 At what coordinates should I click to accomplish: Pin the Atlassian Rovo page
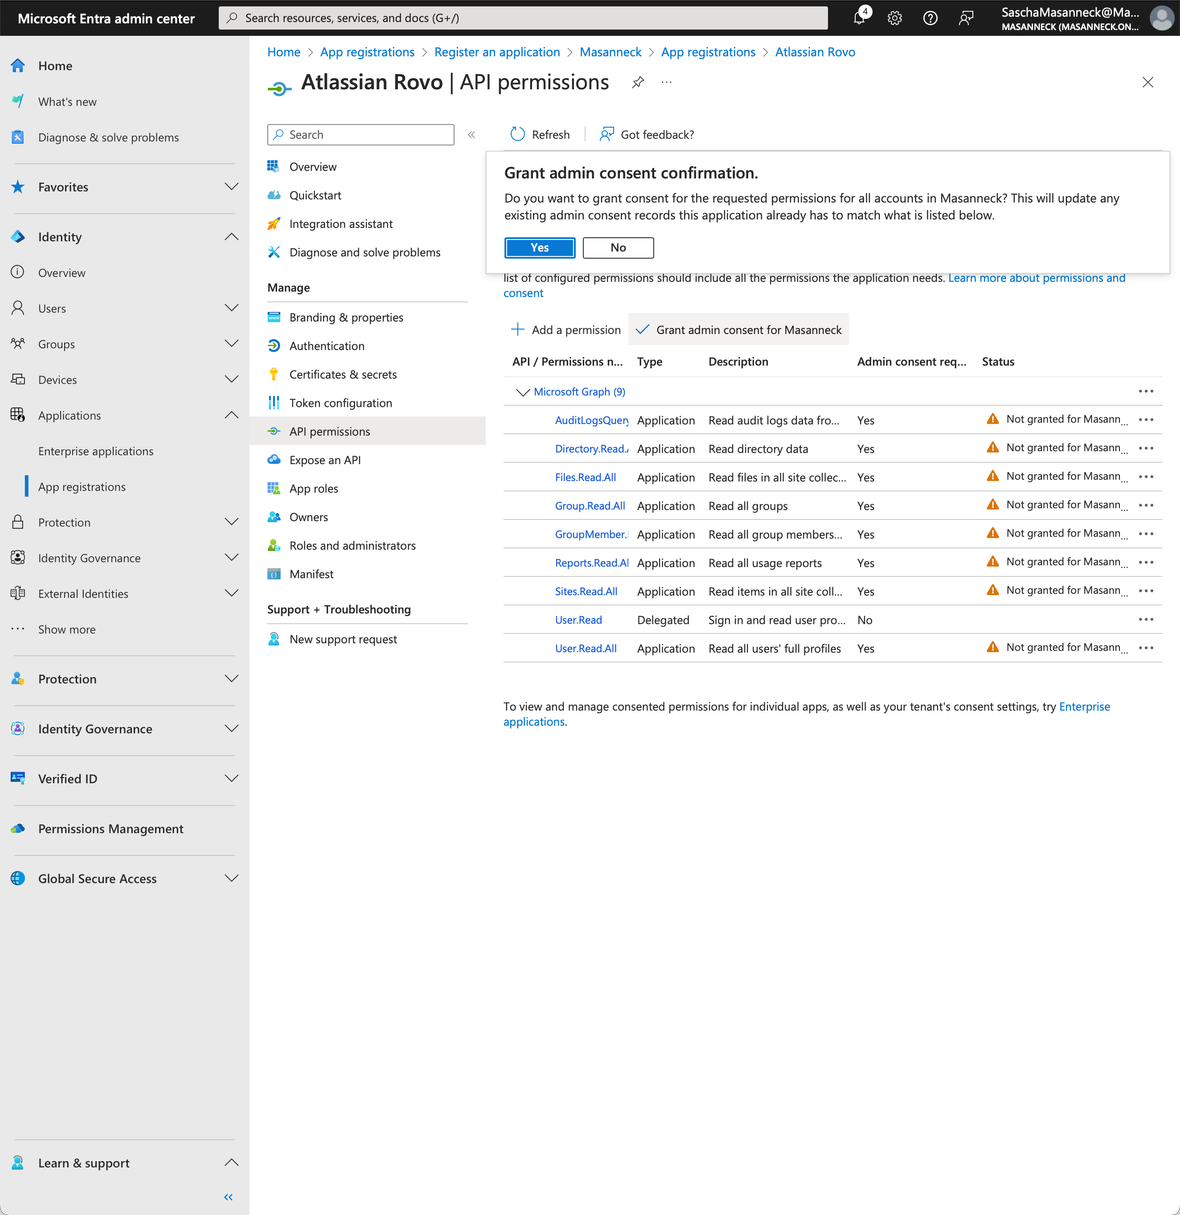[x=637, y=83]
